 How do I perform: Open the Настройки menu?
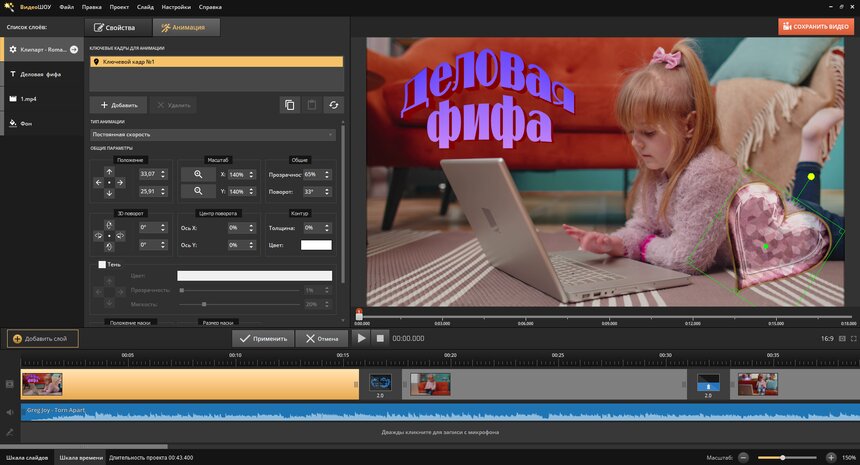click(176, 7)
